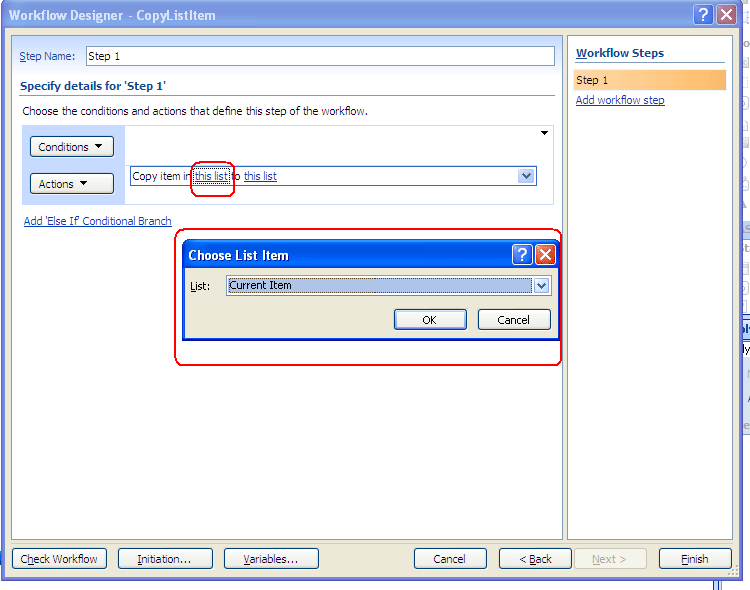Click the Workflow Designer help icon
The width and height of the screenshot is (750, 590).
click(x=703, y=15)
